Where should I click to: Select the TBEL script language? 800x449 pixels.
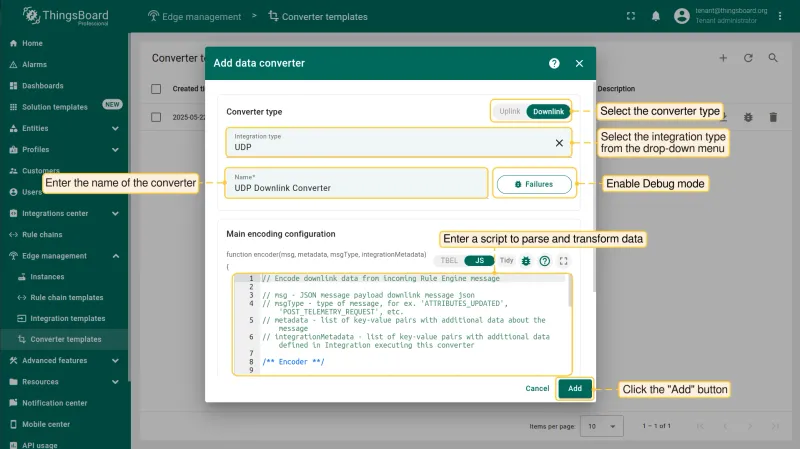pyautogui.click(x=449, y=261)
